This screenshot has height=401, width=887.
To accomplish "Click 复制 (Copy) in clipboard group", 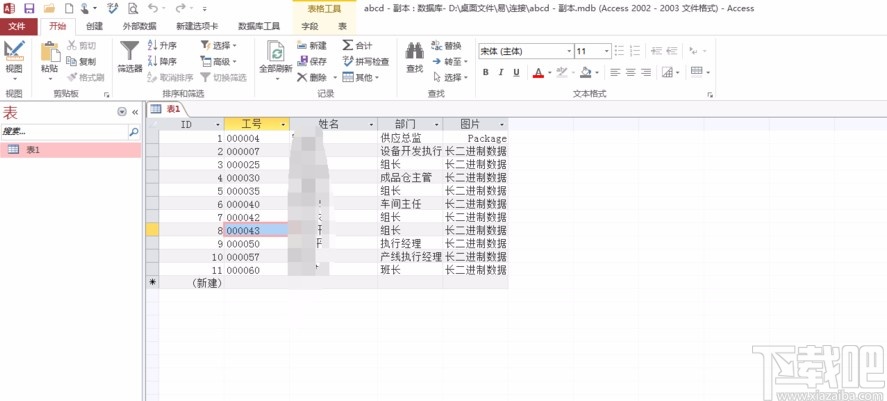I will point(81,61).
